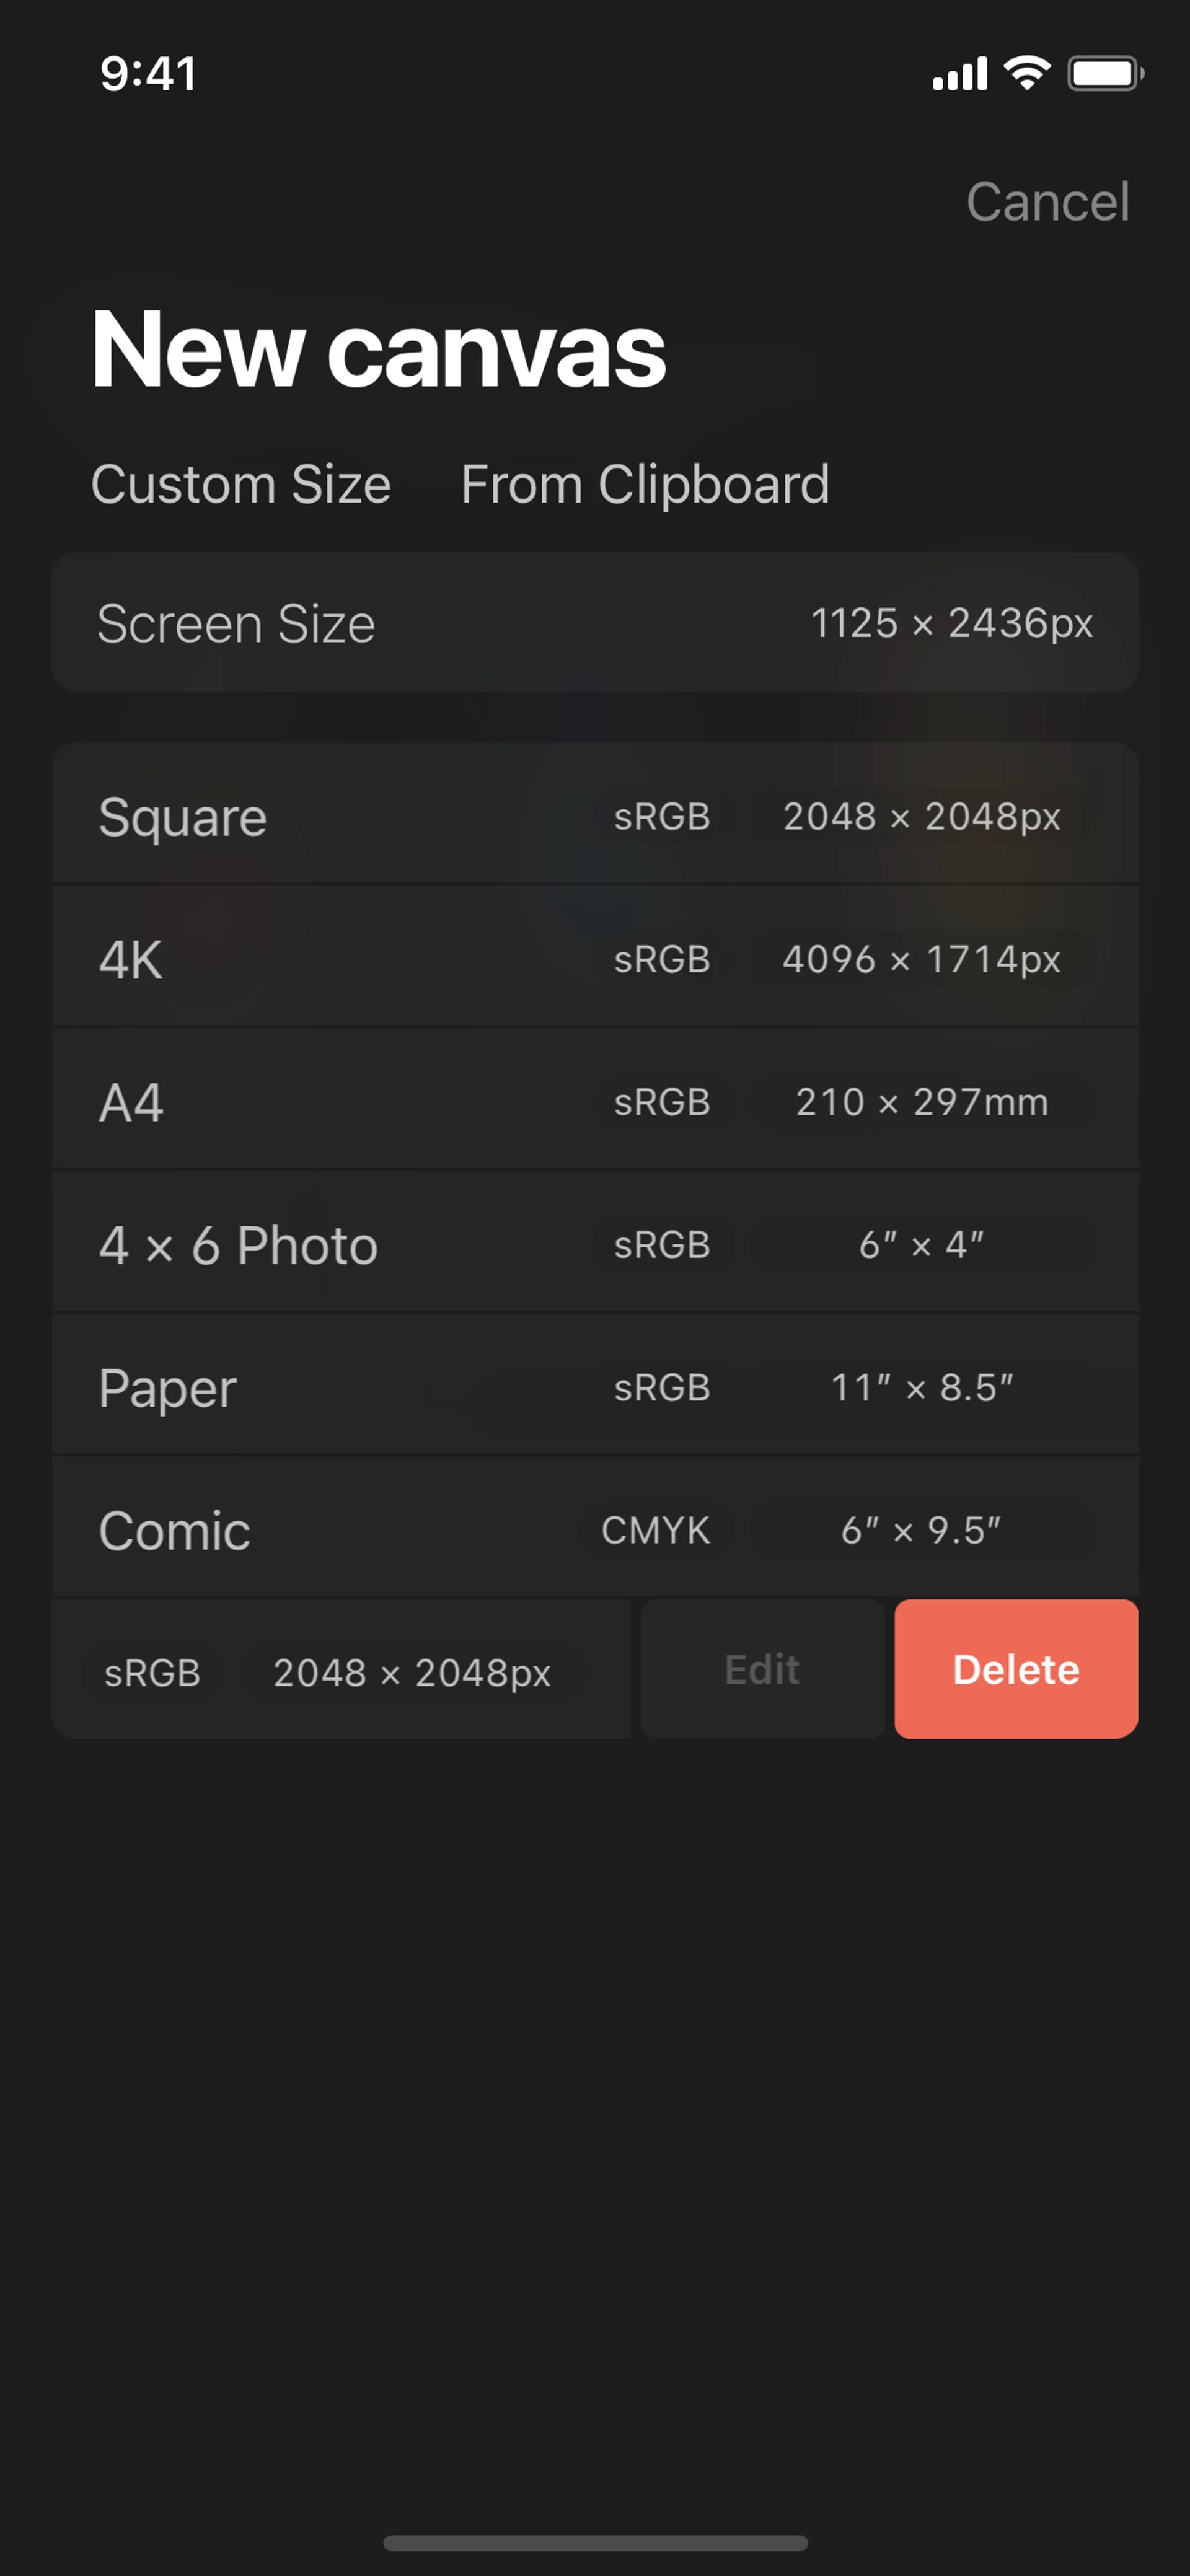Tap the 9:41 clock in status bar
This screenshot has height=2576, width=1190.
[x=148, y=74]
